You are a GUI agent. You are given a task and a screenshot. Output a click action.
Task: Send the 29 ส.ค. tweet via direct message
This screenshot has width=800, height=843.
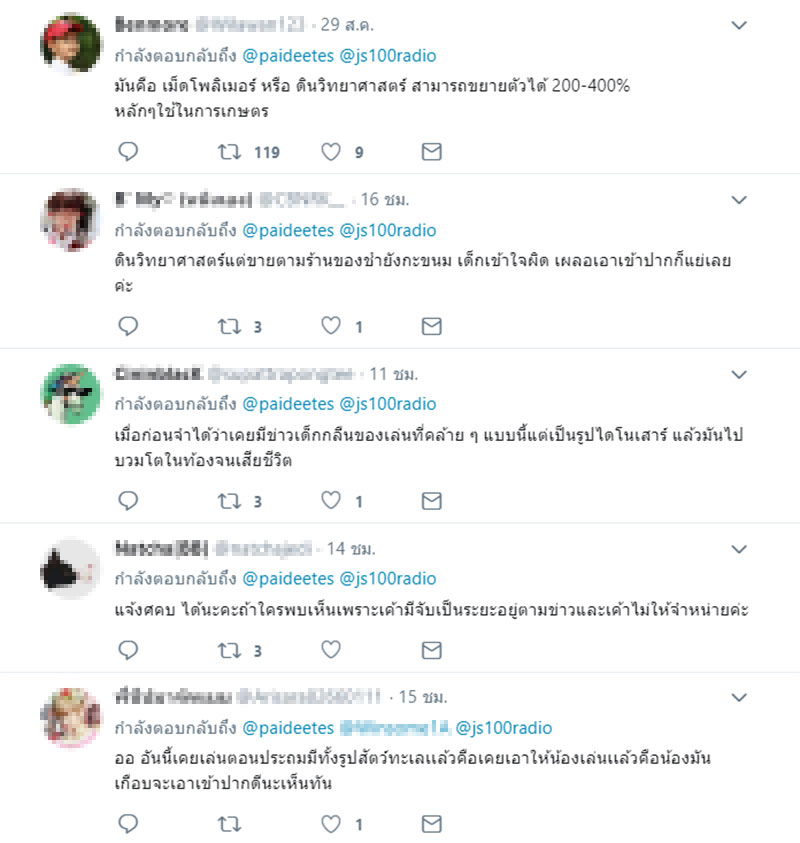click(431, 152)
